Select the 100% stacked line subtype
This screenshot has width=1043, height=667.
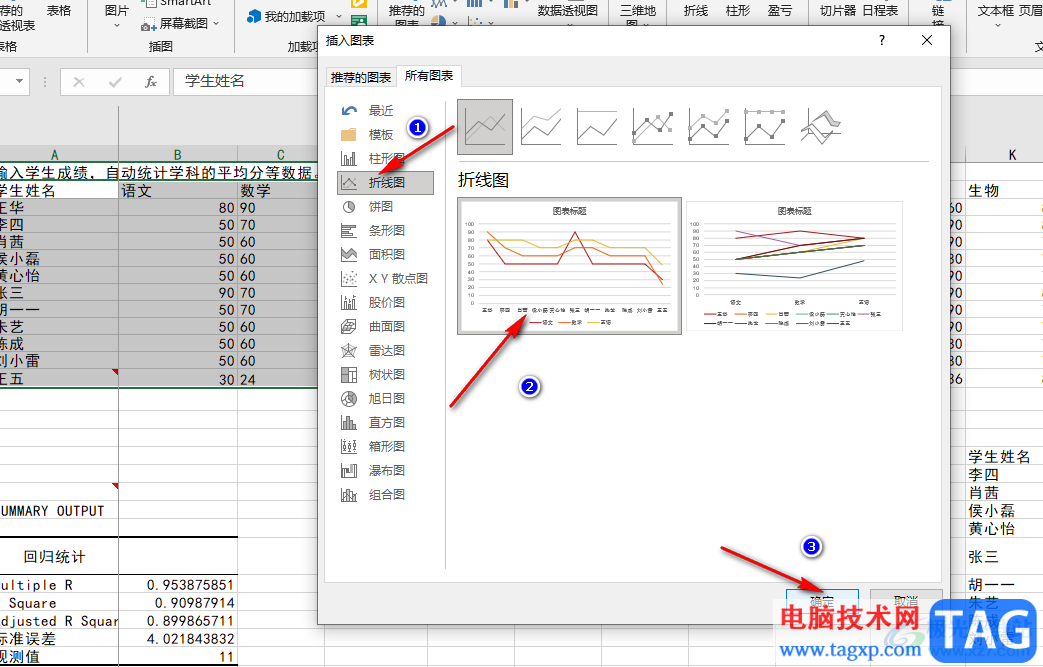coord(597,126)
